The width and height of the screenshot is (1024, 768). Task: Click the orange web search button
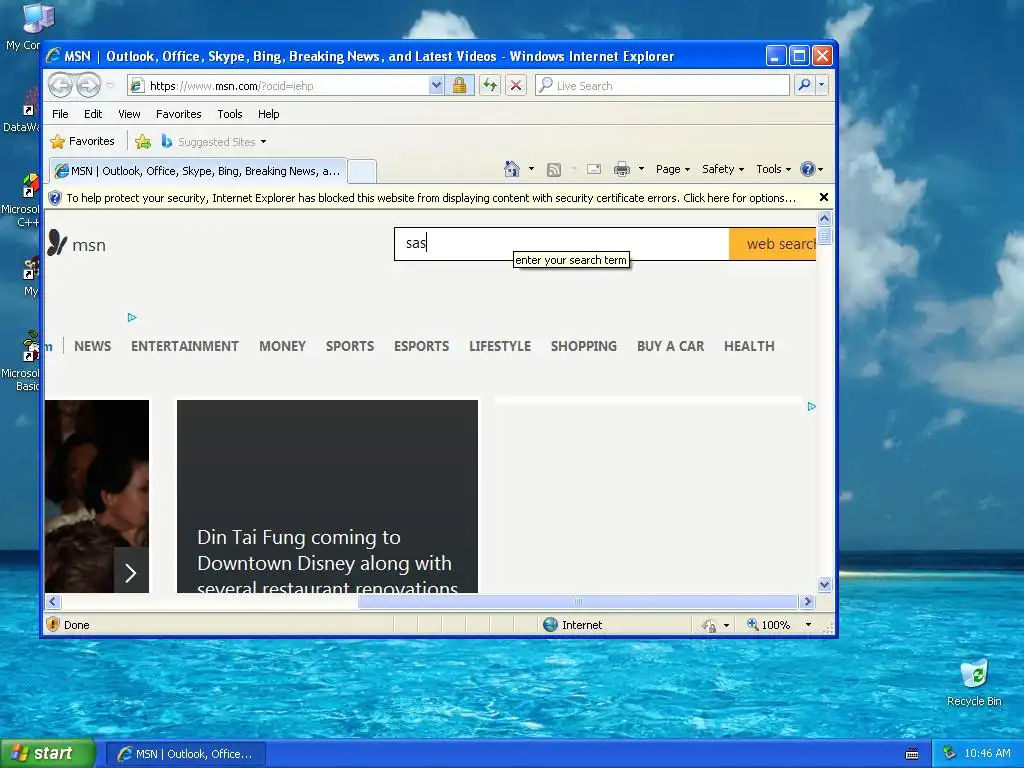tap(773, 244)
